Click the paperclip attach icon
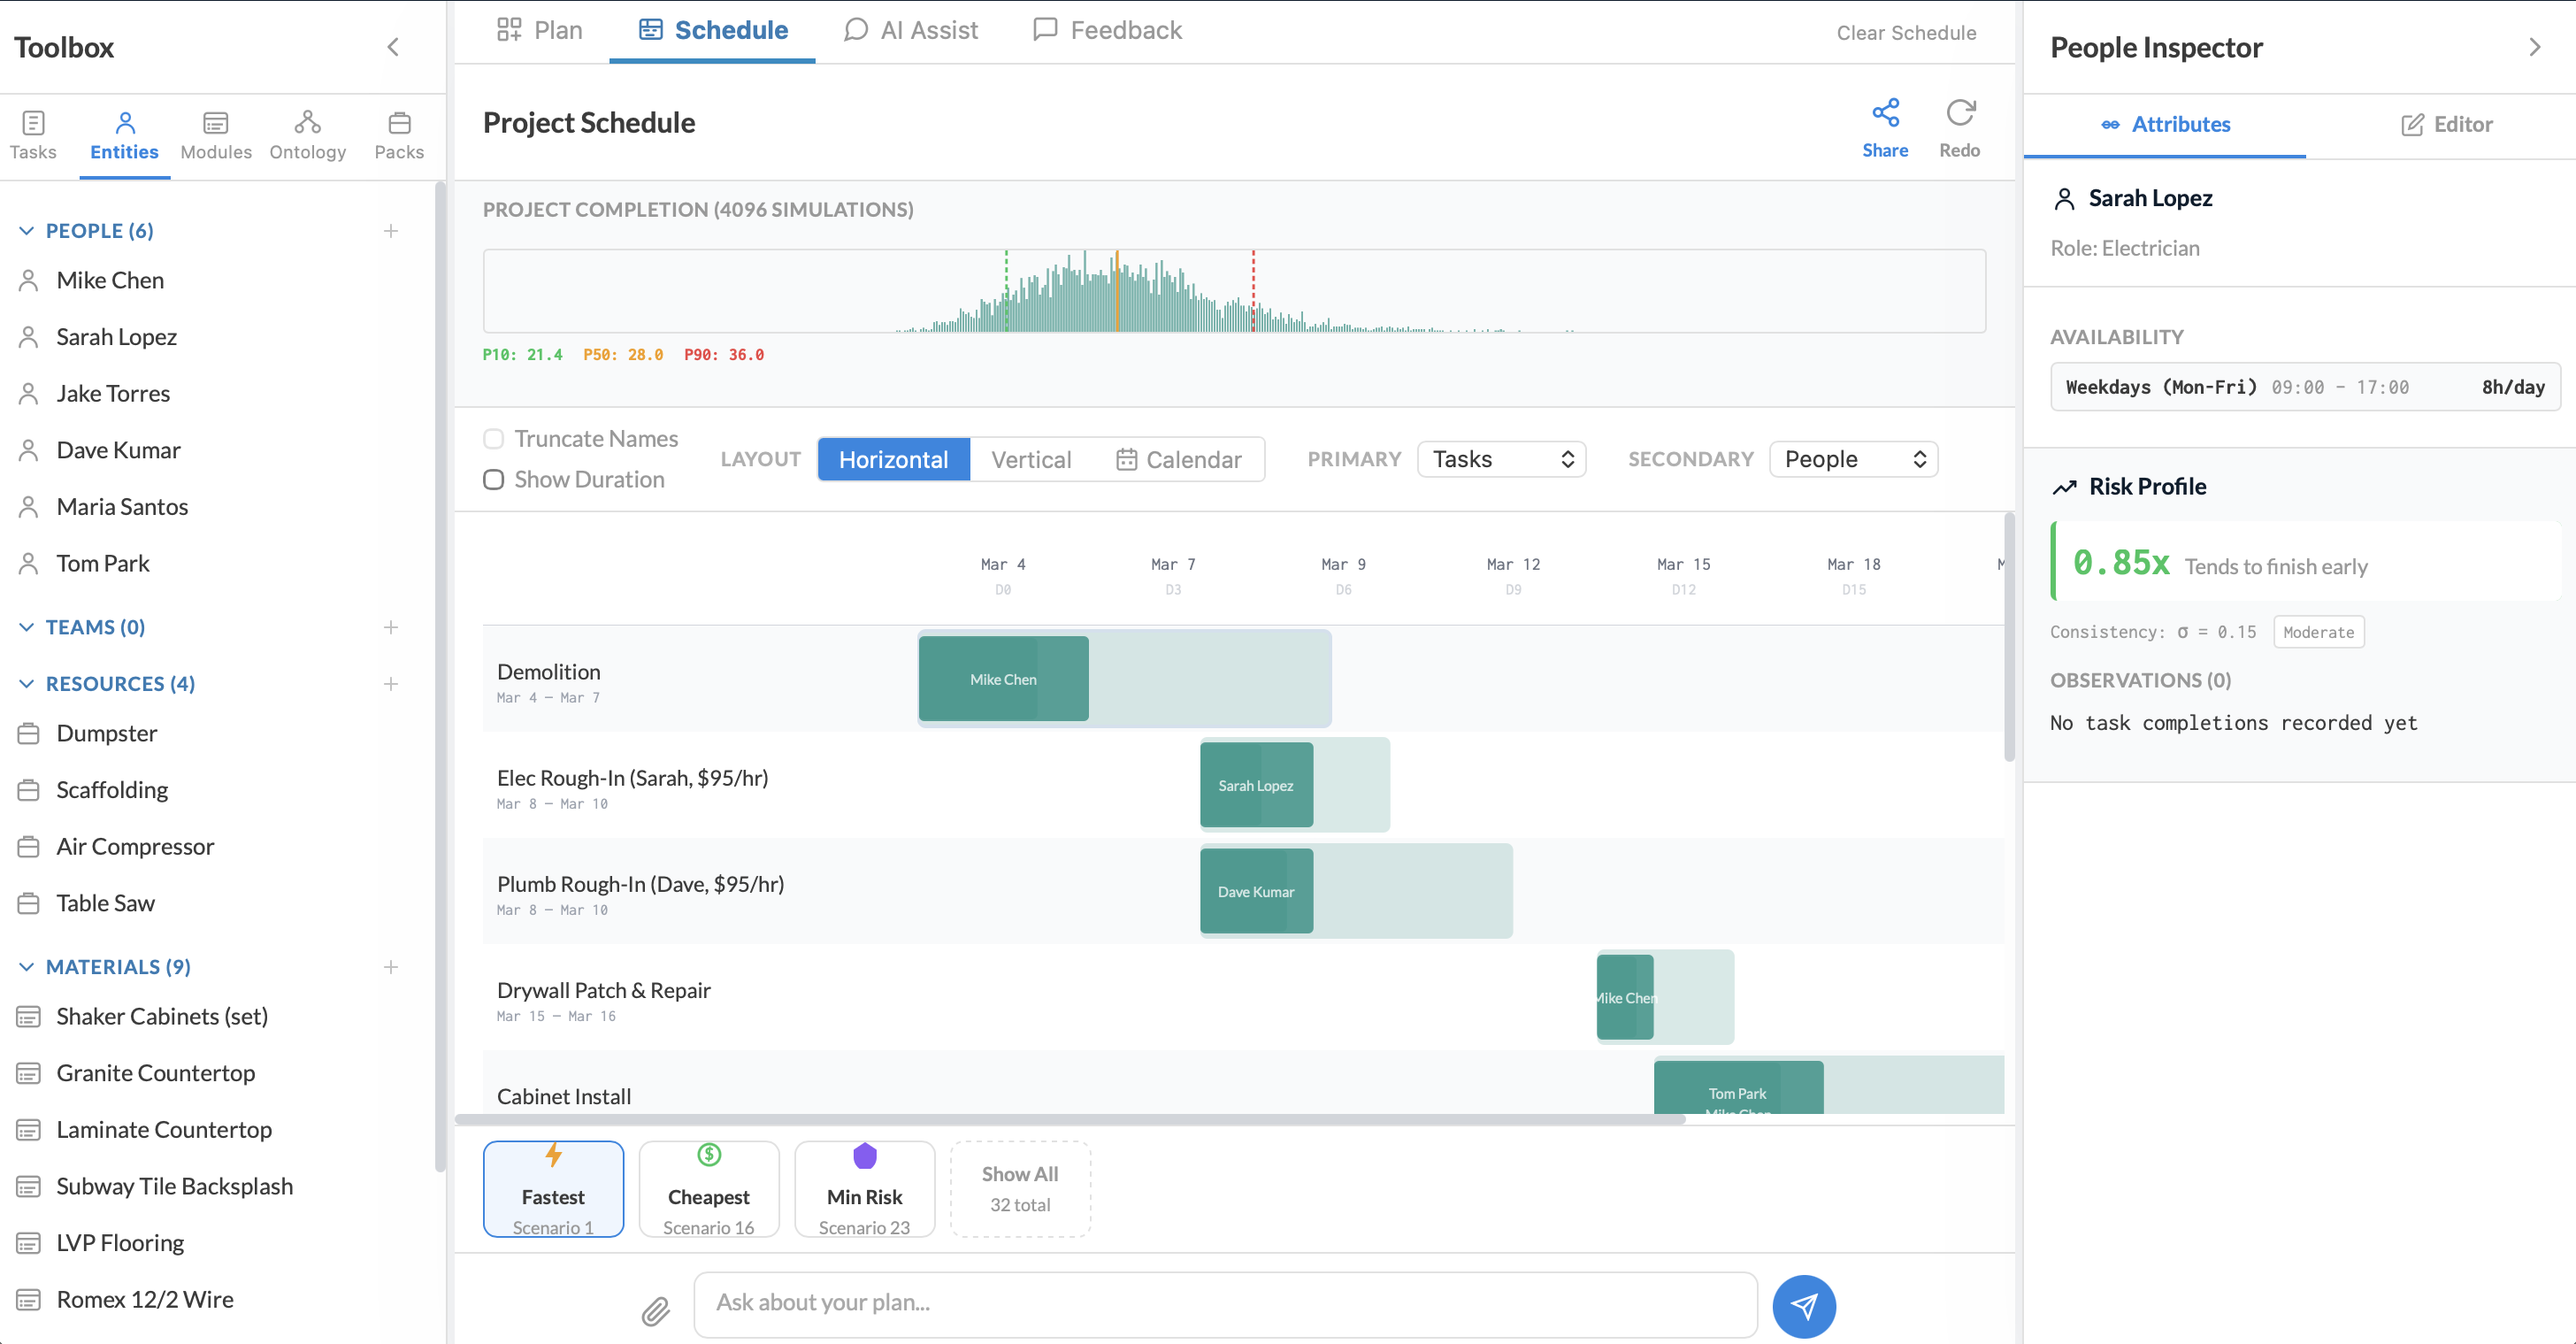Viewport: 2576px width, 1344px height. click(x=656, y=1310)
